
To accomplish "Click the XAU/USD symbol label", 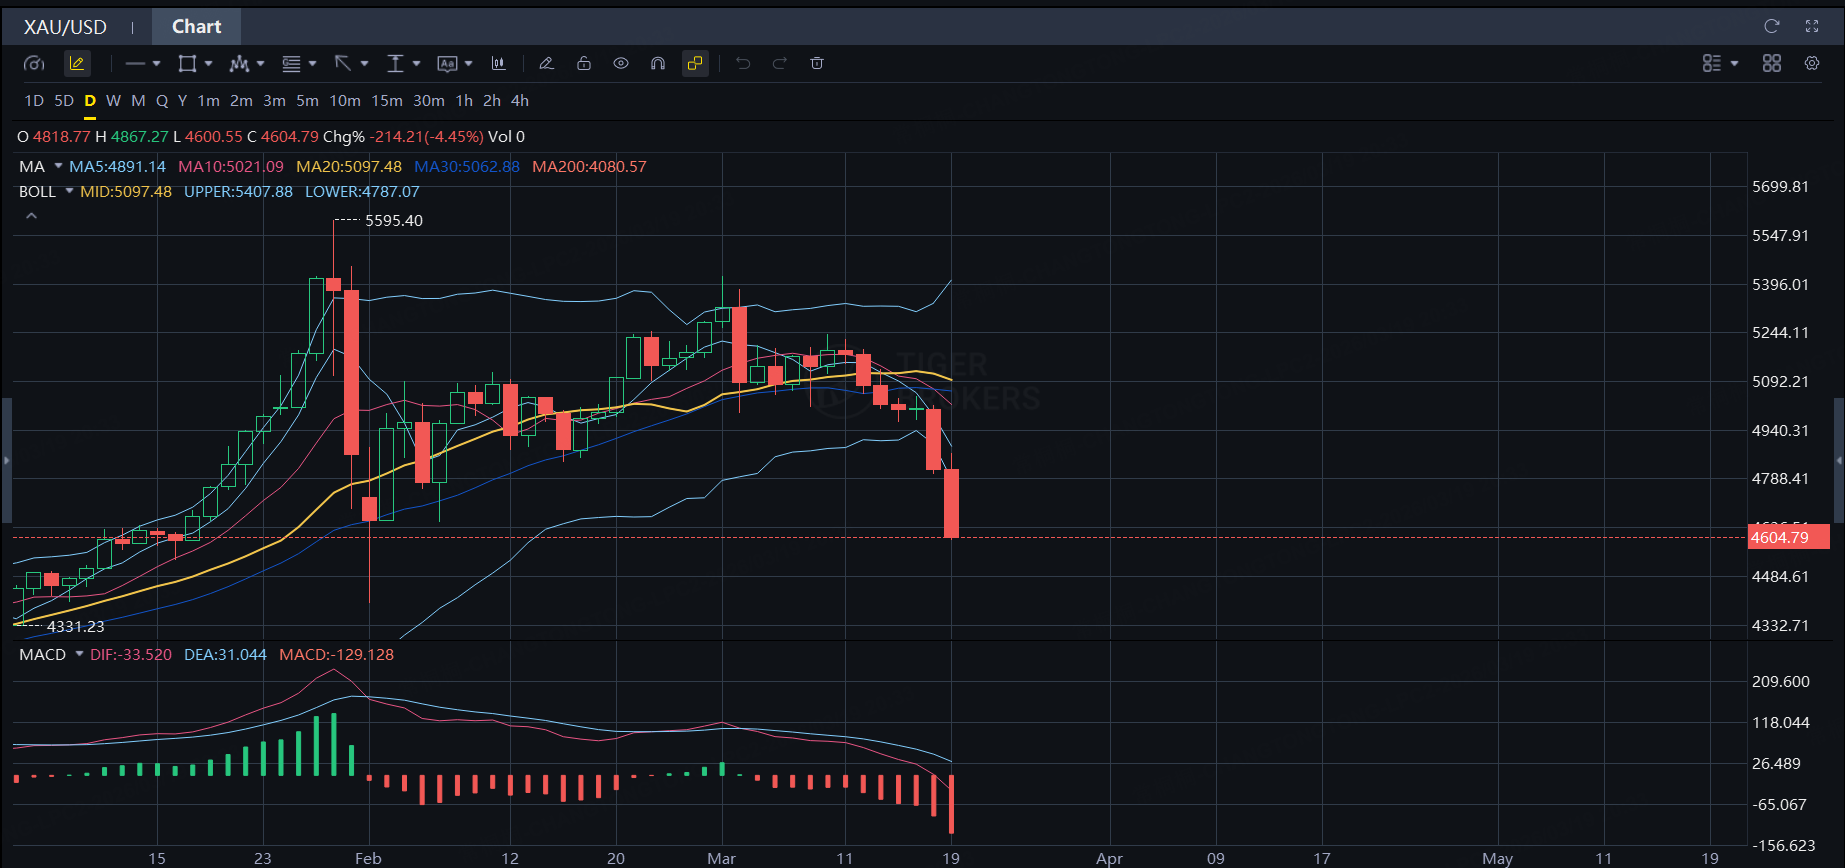I will point(65,27).
